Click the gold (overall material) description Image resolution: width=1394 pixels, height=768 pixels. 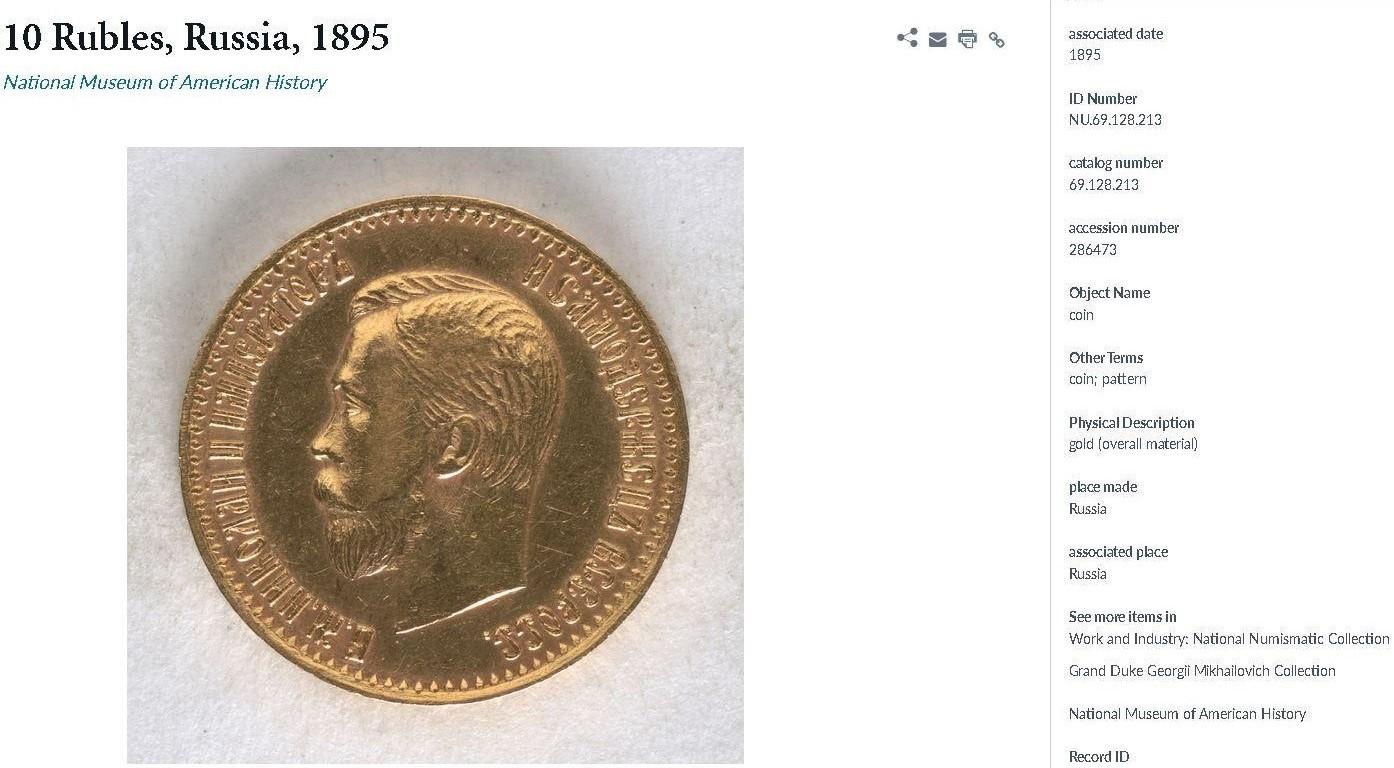(1133, 444)
